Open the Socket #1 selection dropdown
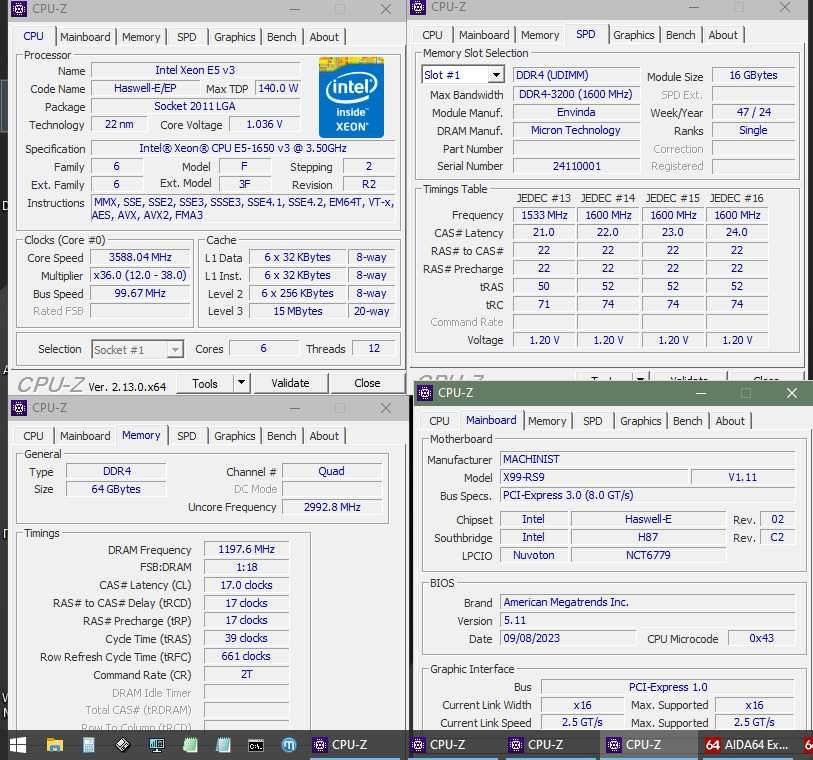813x760 pixels. tap(175, 350)
